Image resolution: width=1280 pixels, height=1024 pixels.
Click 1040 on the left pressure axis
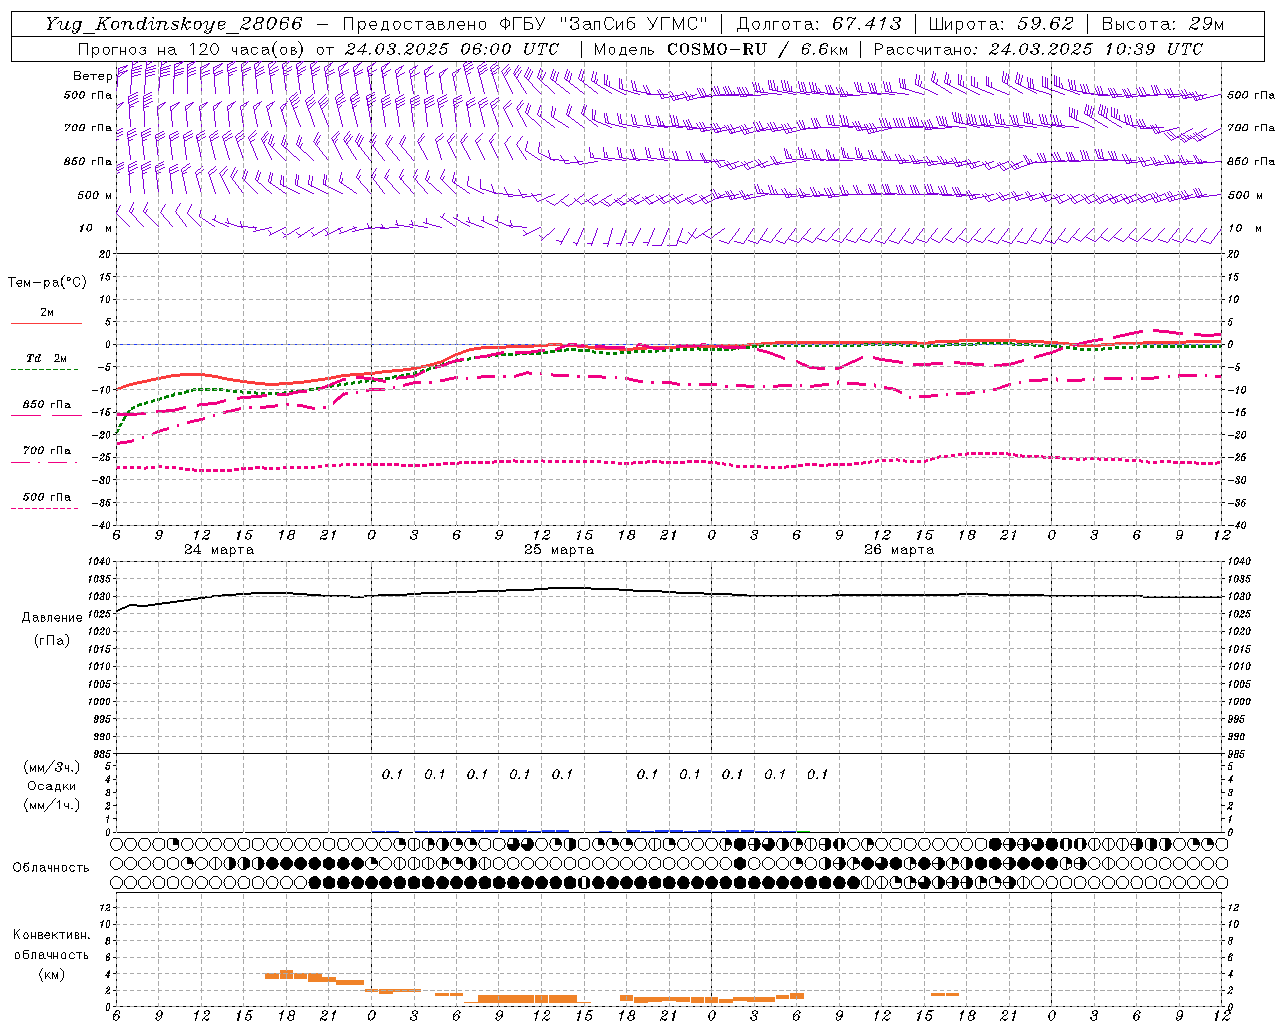102,562
